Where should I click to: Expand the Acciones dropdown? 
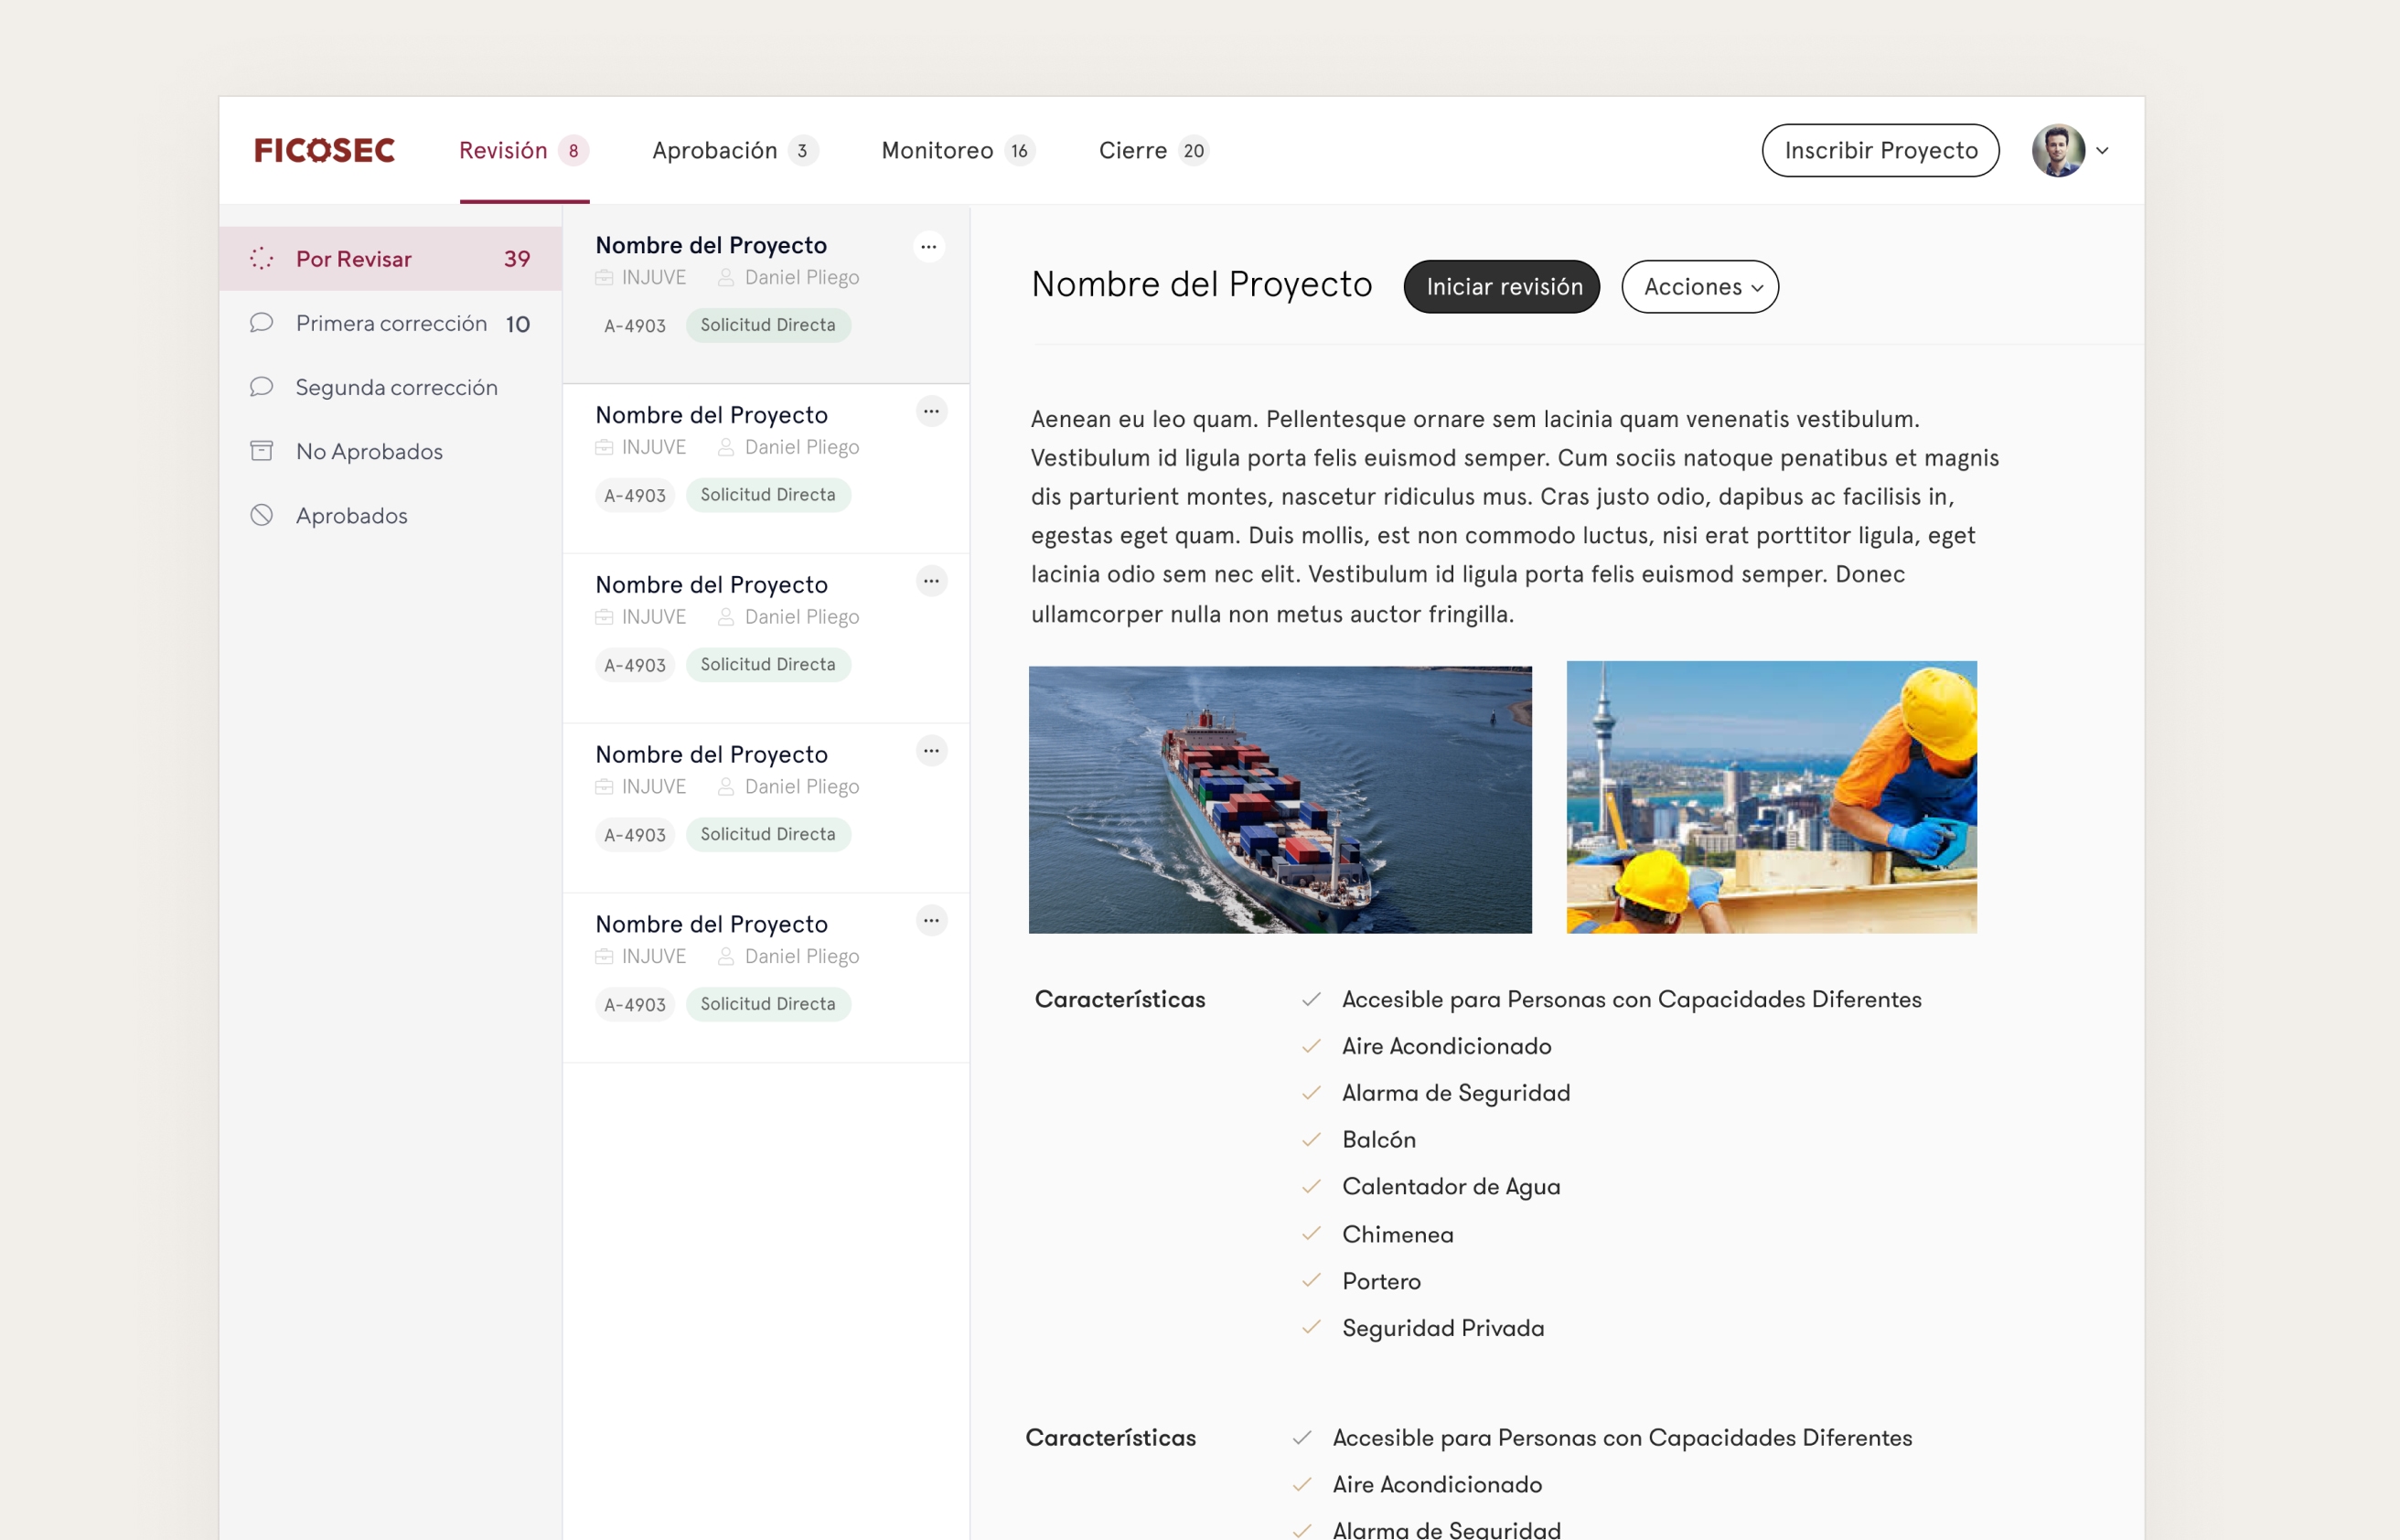tap(1699, 287)
